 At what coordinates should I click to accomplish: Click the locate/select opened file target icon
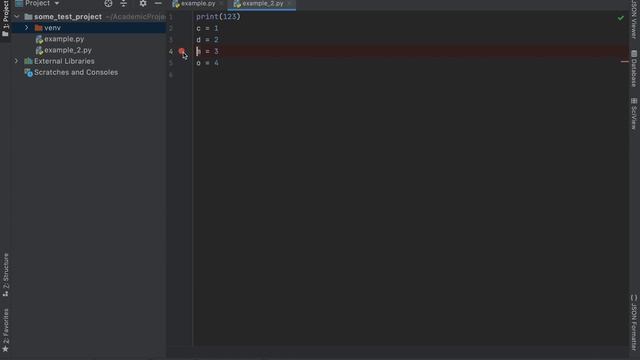(x=108, y=4)
